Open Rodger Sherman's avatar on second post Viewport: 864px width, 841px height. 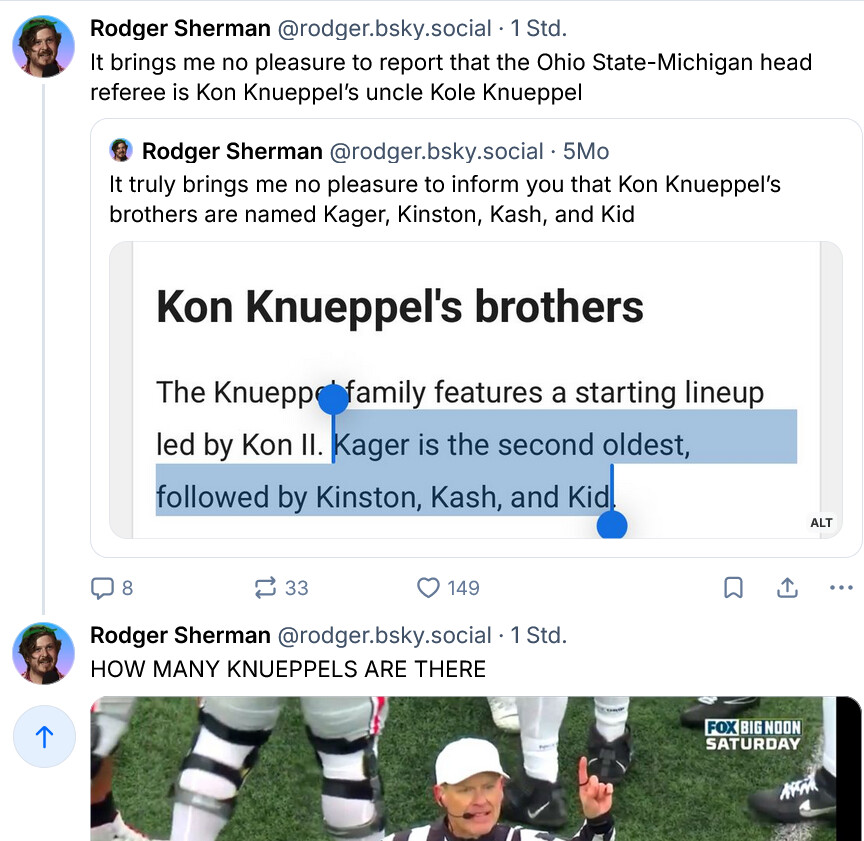(x=43, y=653)
